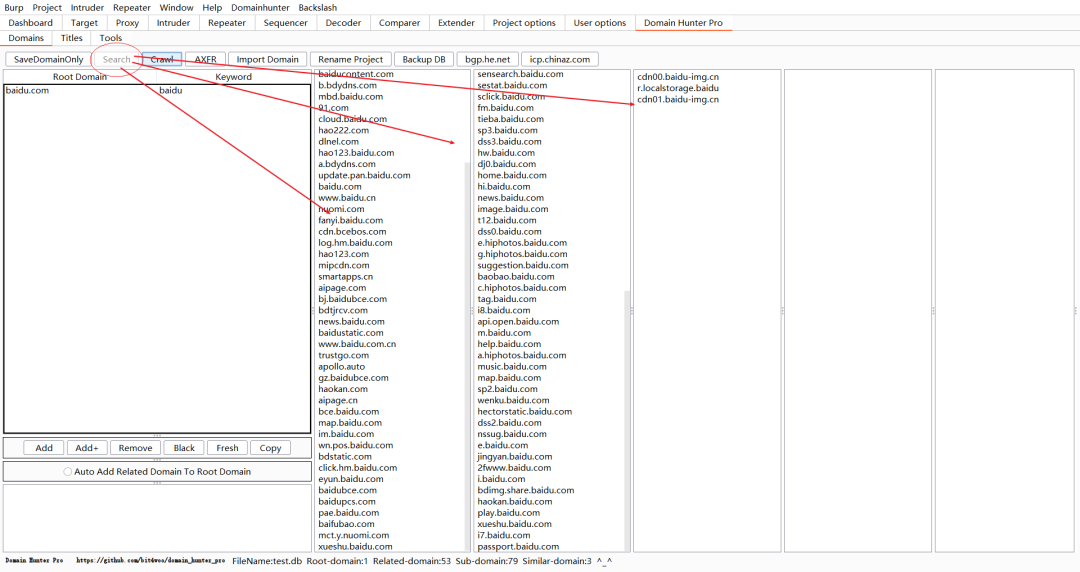Click the Import Domain button
Viewport: 1080px width, 572px height.
click(267, 59)
